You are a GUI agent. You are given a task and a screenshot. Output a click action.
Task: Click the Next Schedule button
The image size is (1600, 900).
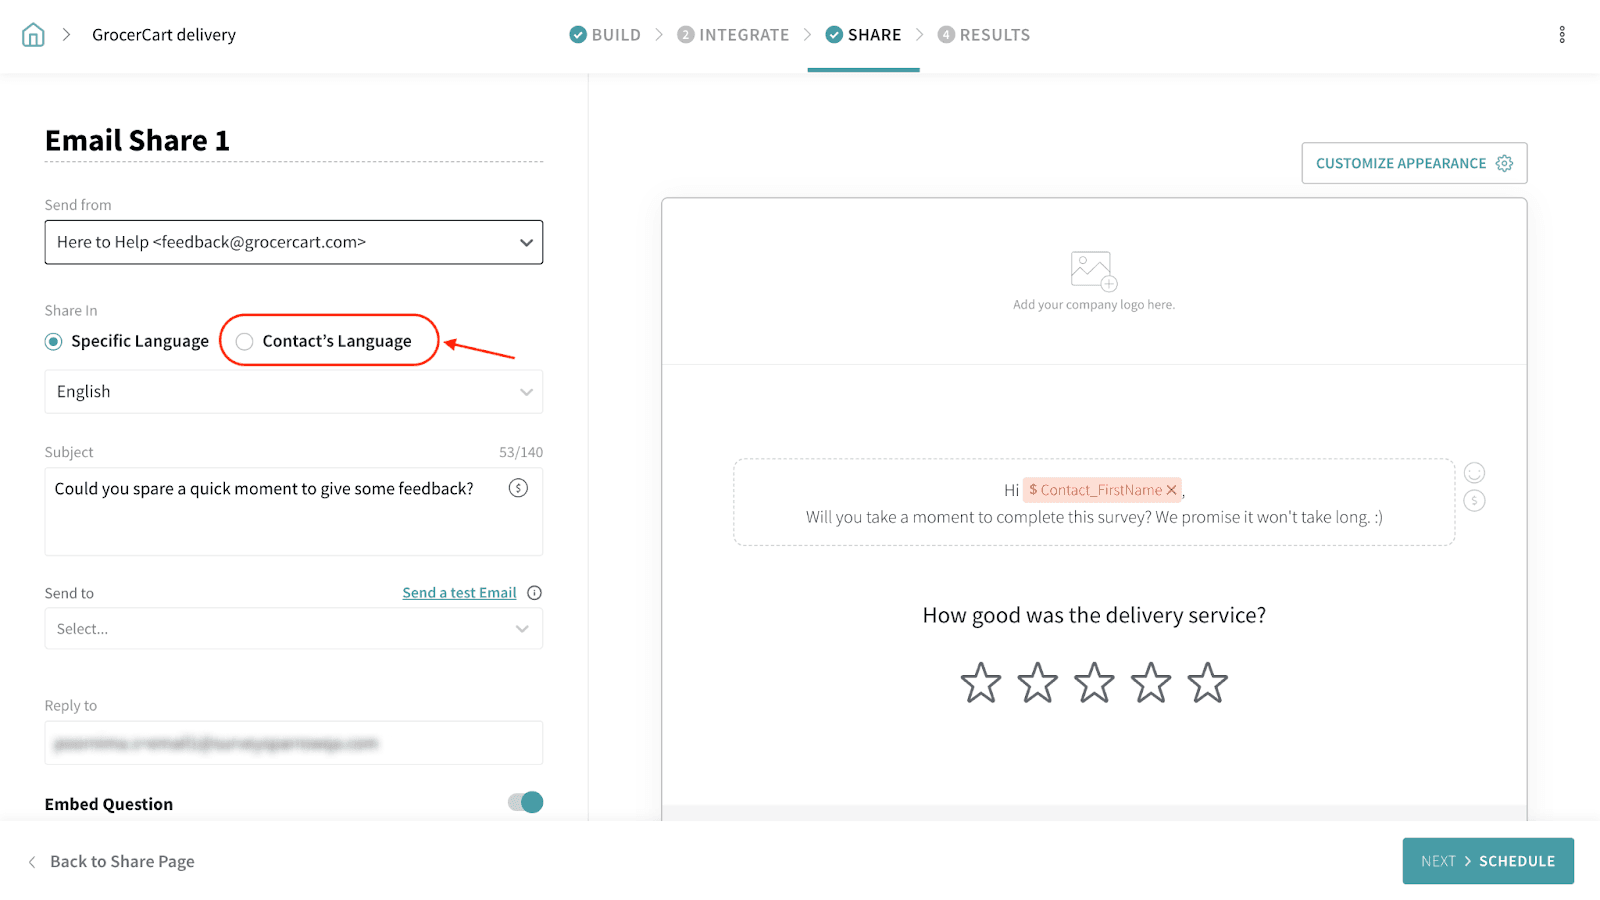coord(1487,861)
